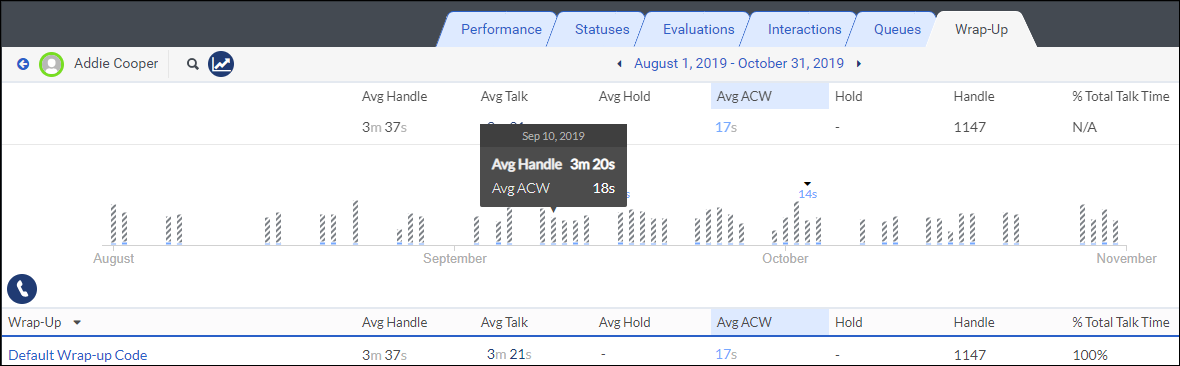Open the search magnifier icon
This screenshot has width=1180, height=366.
(193, 64)
